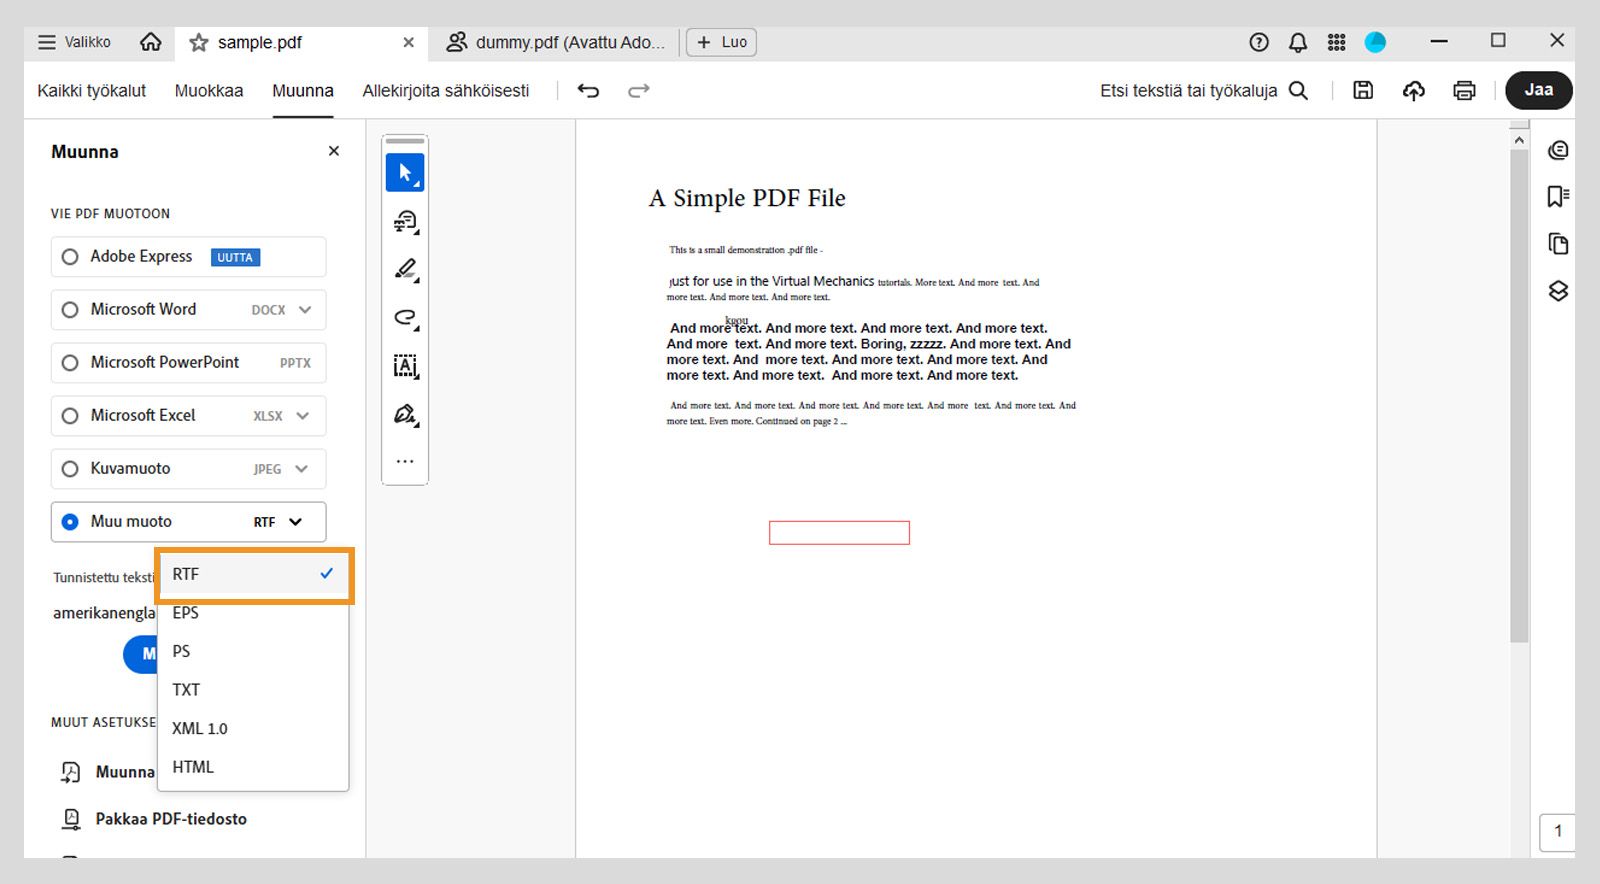Open the blue profile avatar
The height and width of the screenshot is (884, 1600).
coord(1375,42)
